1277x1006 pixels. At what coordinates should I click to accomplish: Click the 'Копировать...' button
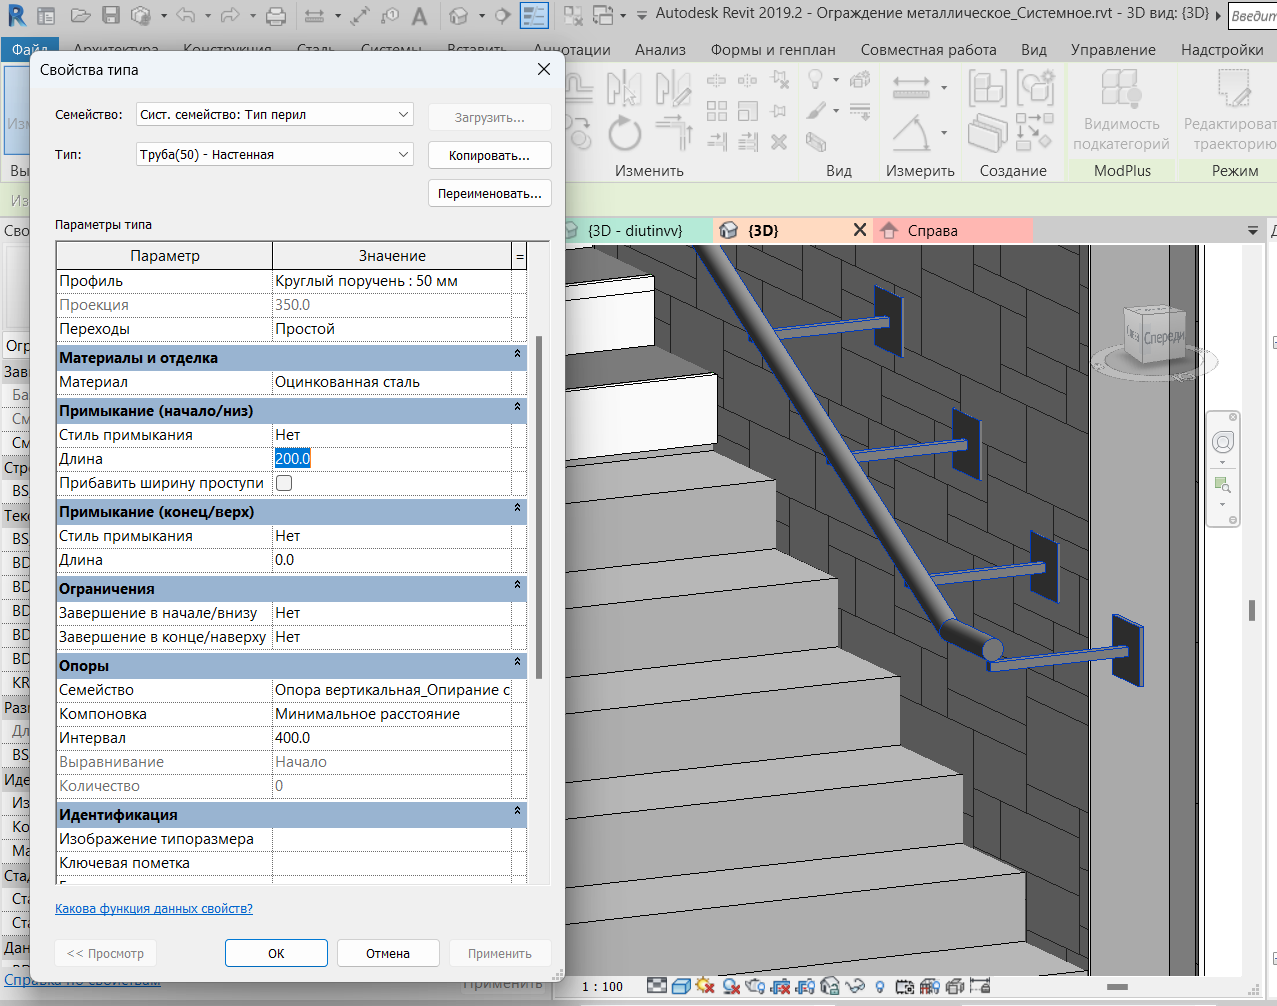[489, 156]
